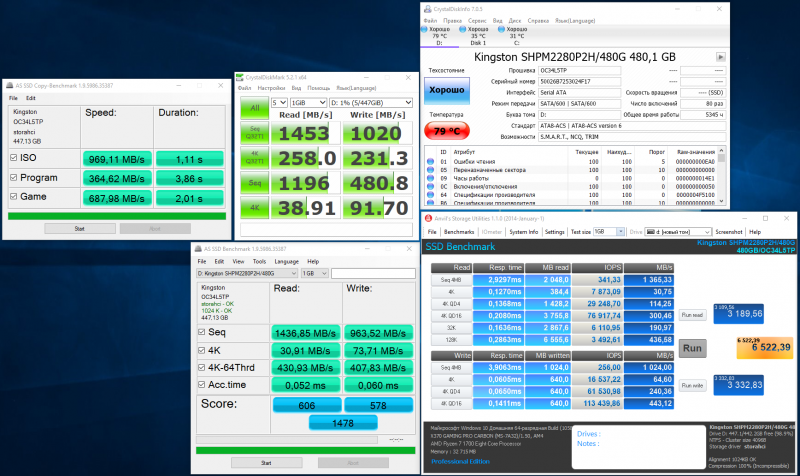The width and height of the screenshot is (800, 476).
Task: Open the D: 1% (5/447GiB) drive dropdown
Action: click(370, 103)
